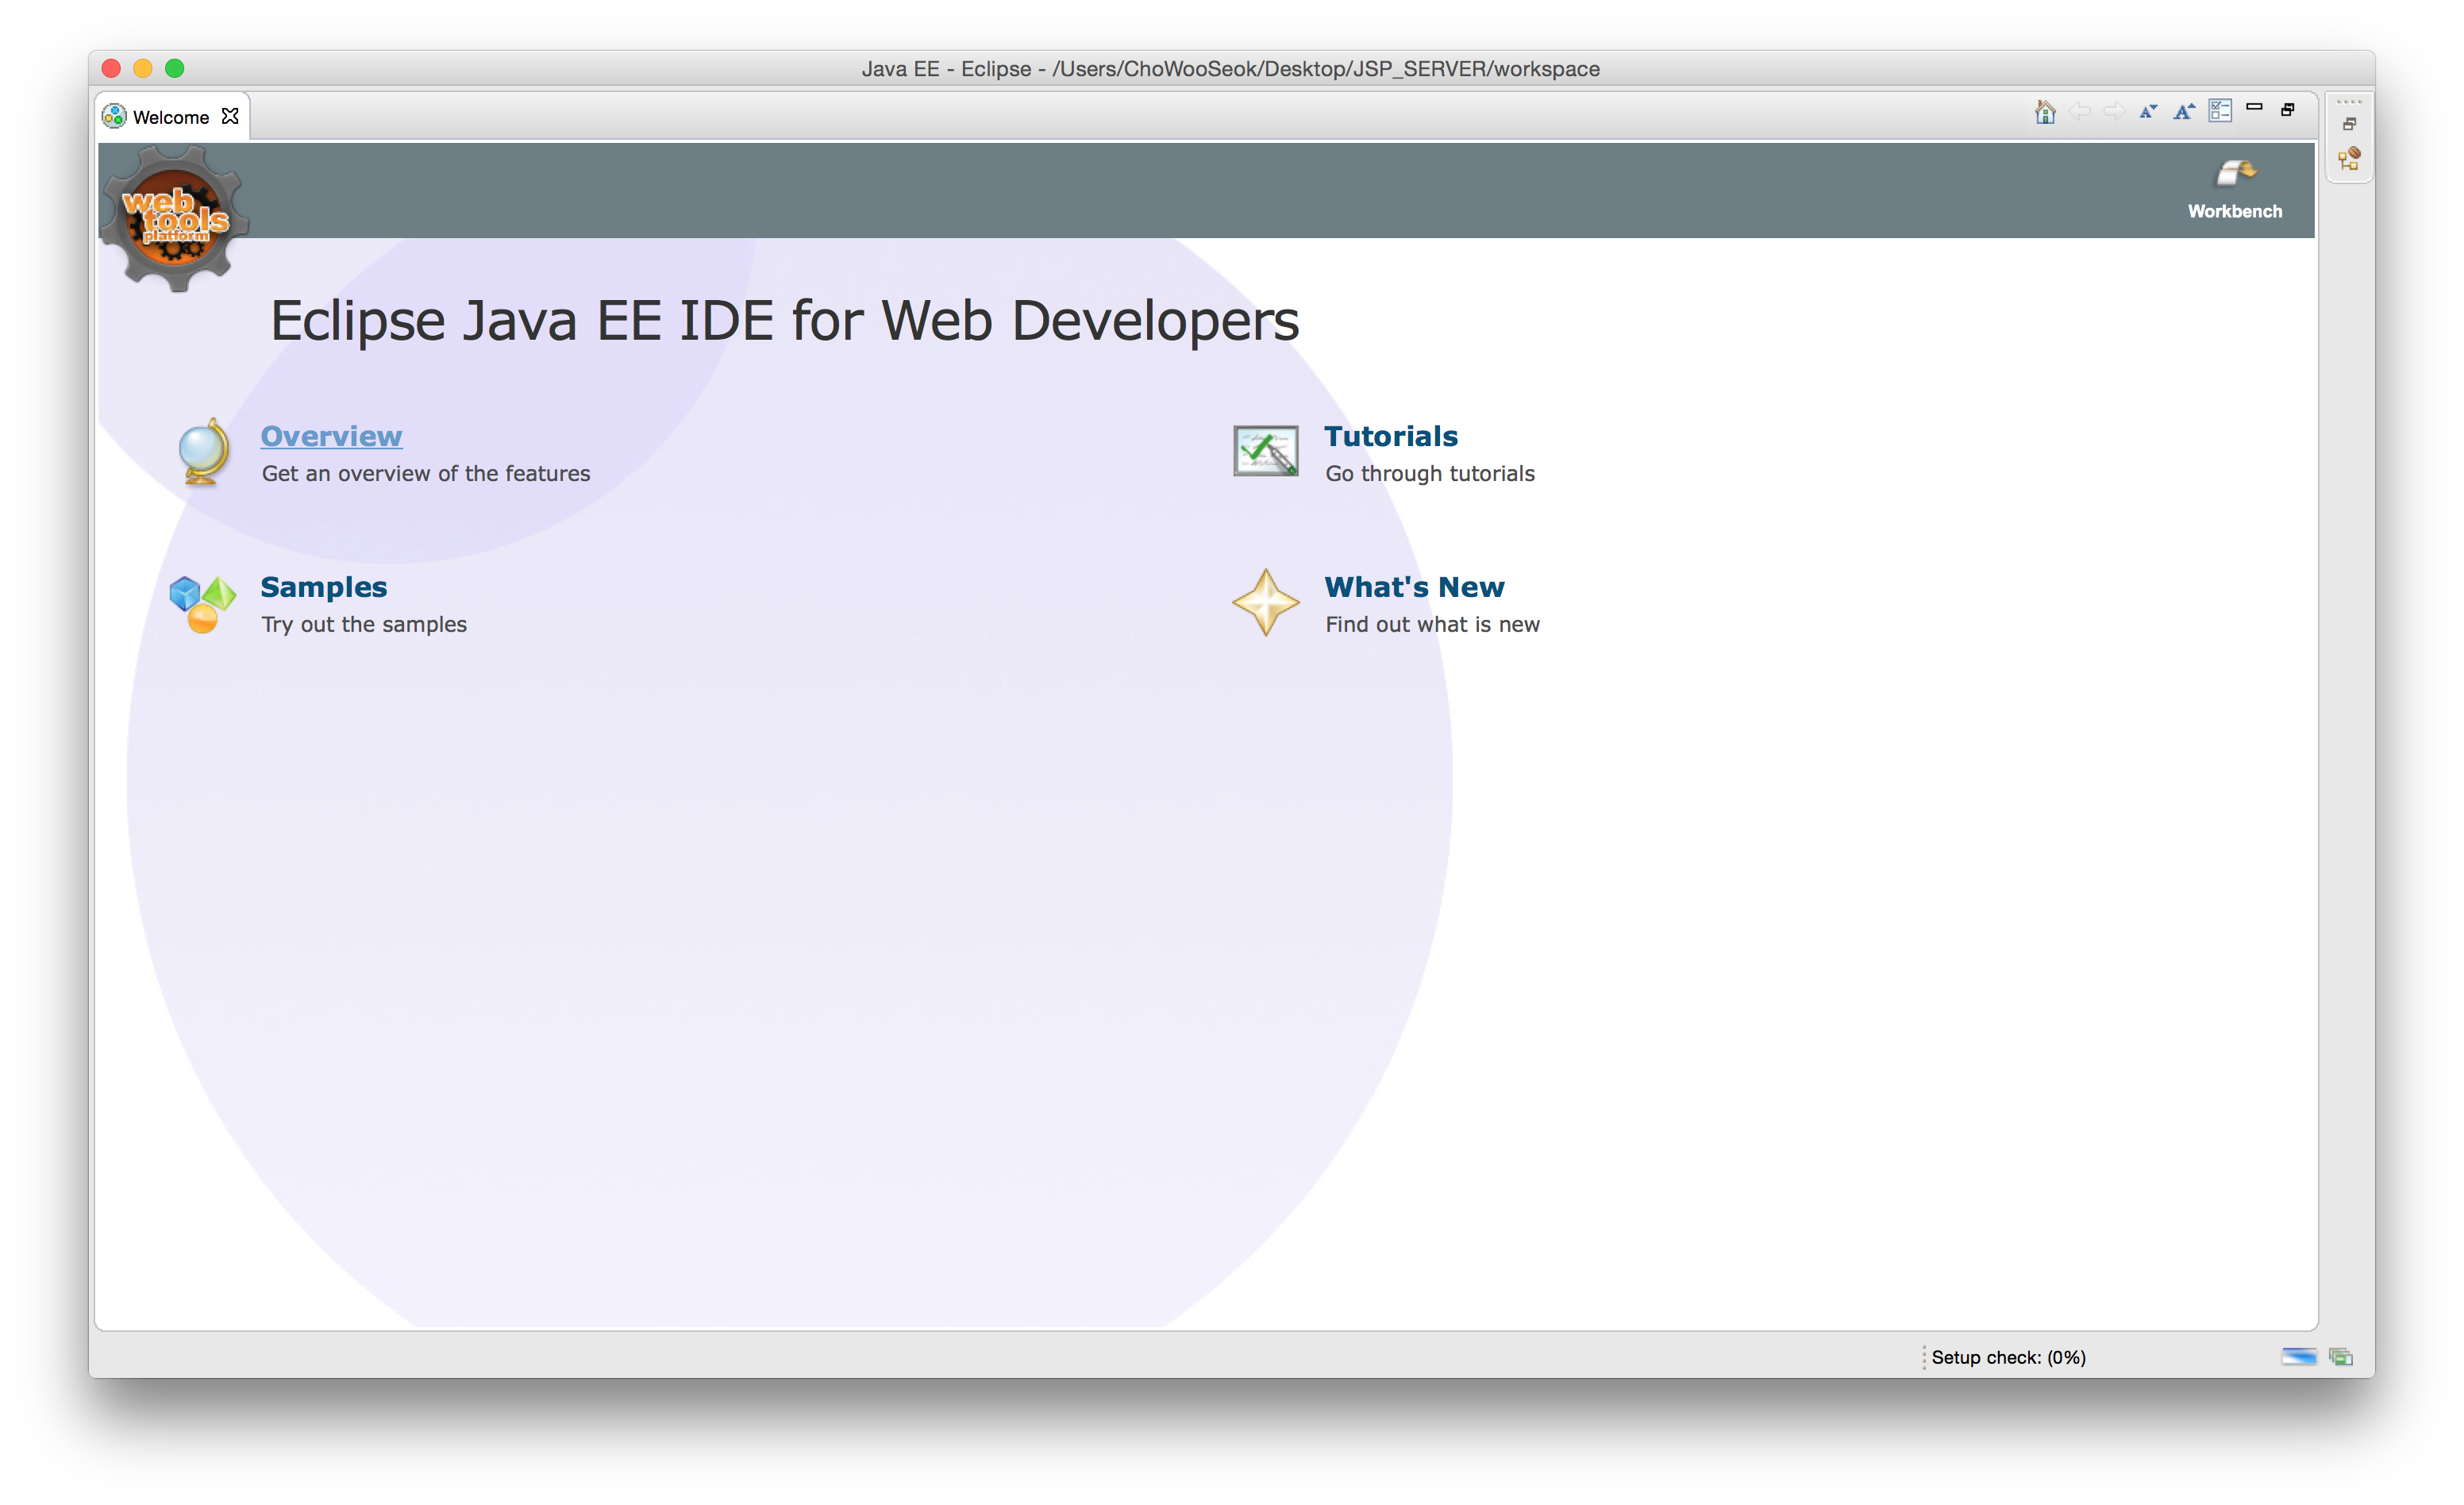Reduce font size with small A icon
Screen dimensions: 2464x1505
point(2147,111)
